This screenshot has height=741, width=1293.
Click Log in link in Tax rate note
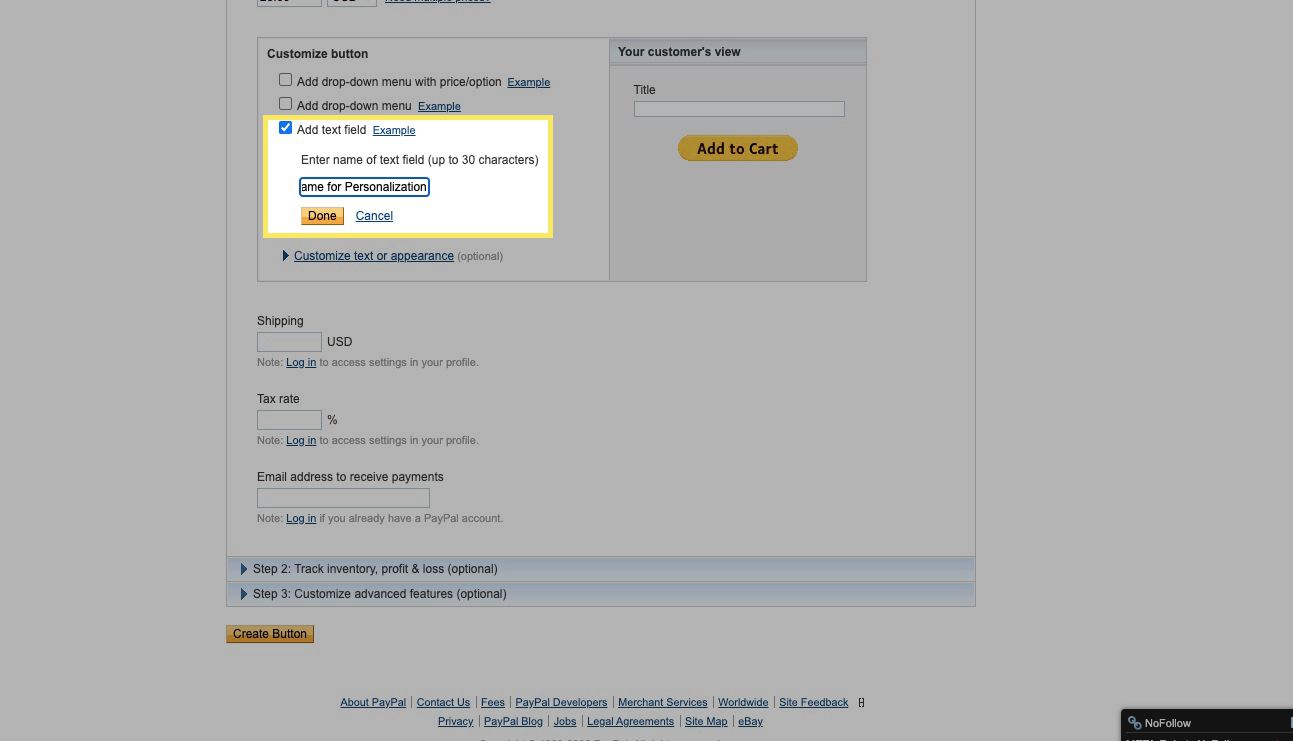coord(301,440)
